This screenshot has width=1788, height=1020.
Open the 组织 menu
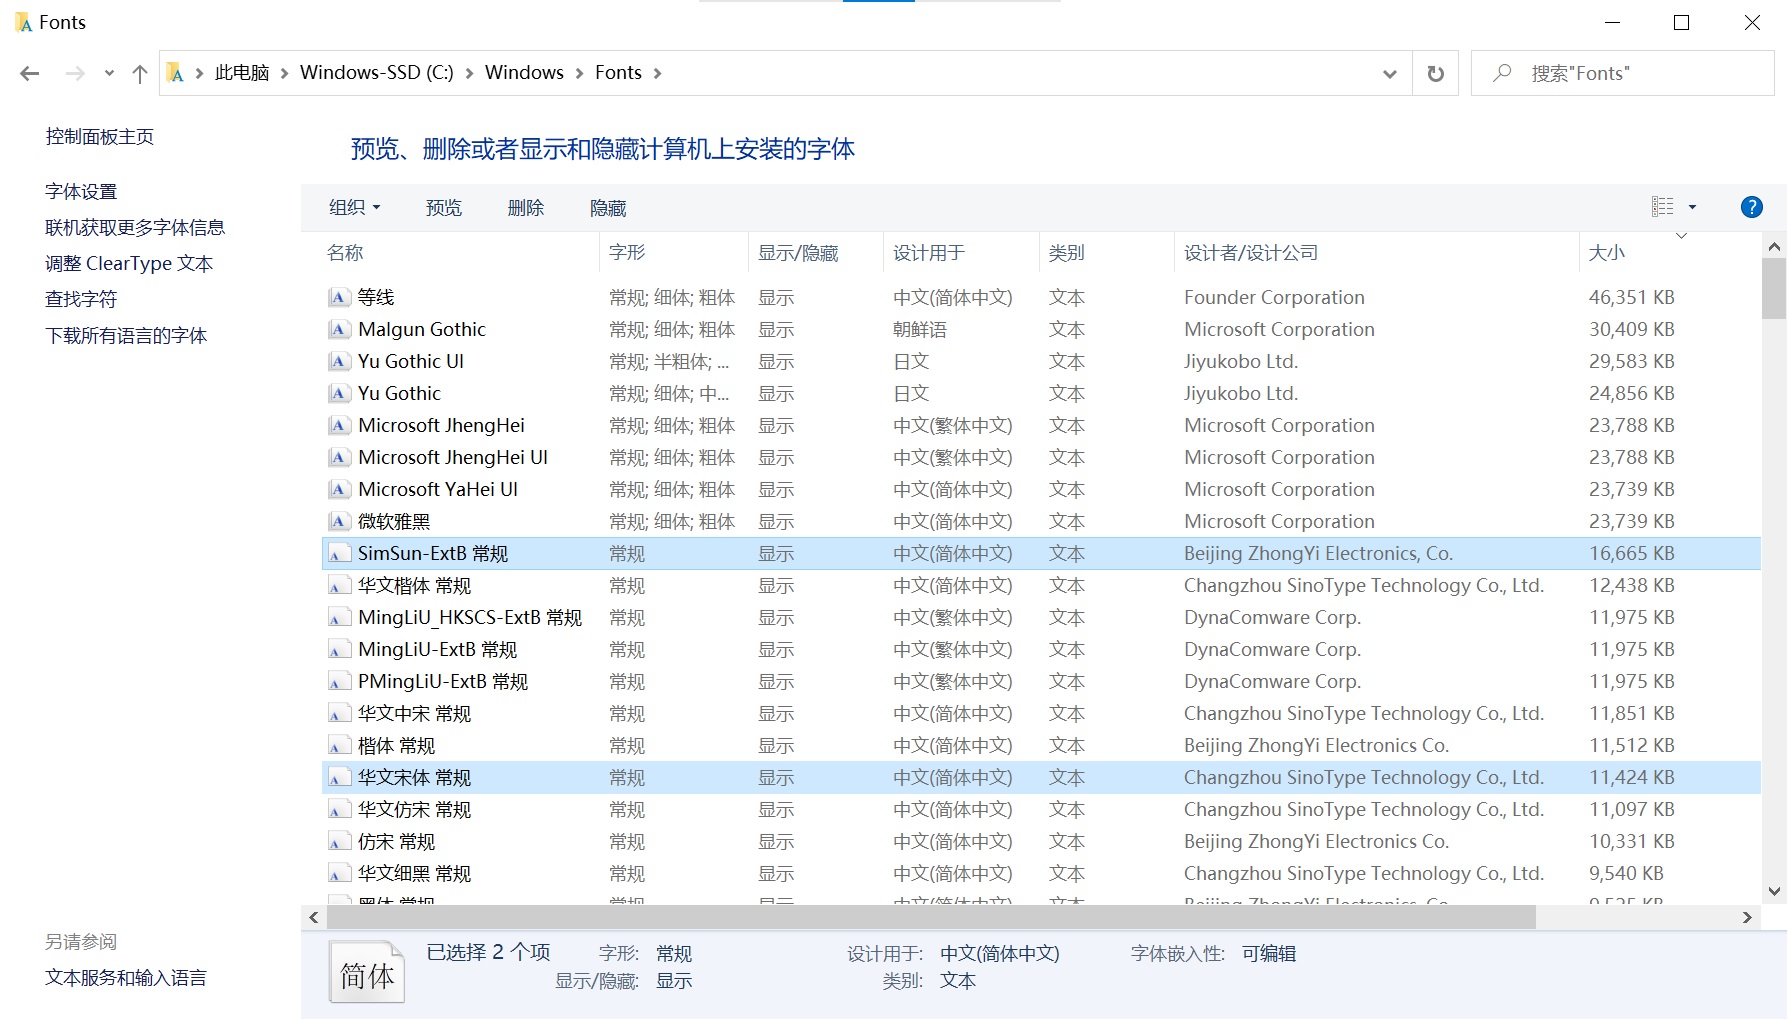tap(355, 207)
